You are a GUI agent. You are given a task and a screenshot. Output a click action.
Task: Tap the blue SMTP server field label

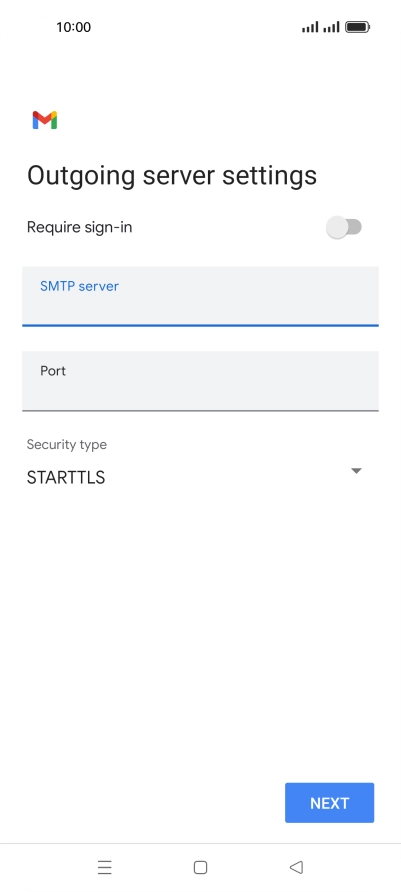click(x=79, y=286)
